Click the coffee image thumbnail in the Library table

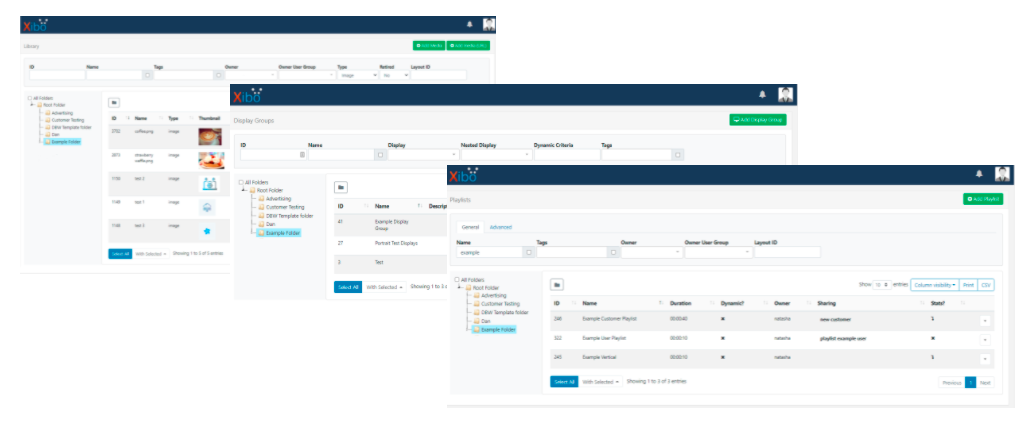(x=211, y=135)
